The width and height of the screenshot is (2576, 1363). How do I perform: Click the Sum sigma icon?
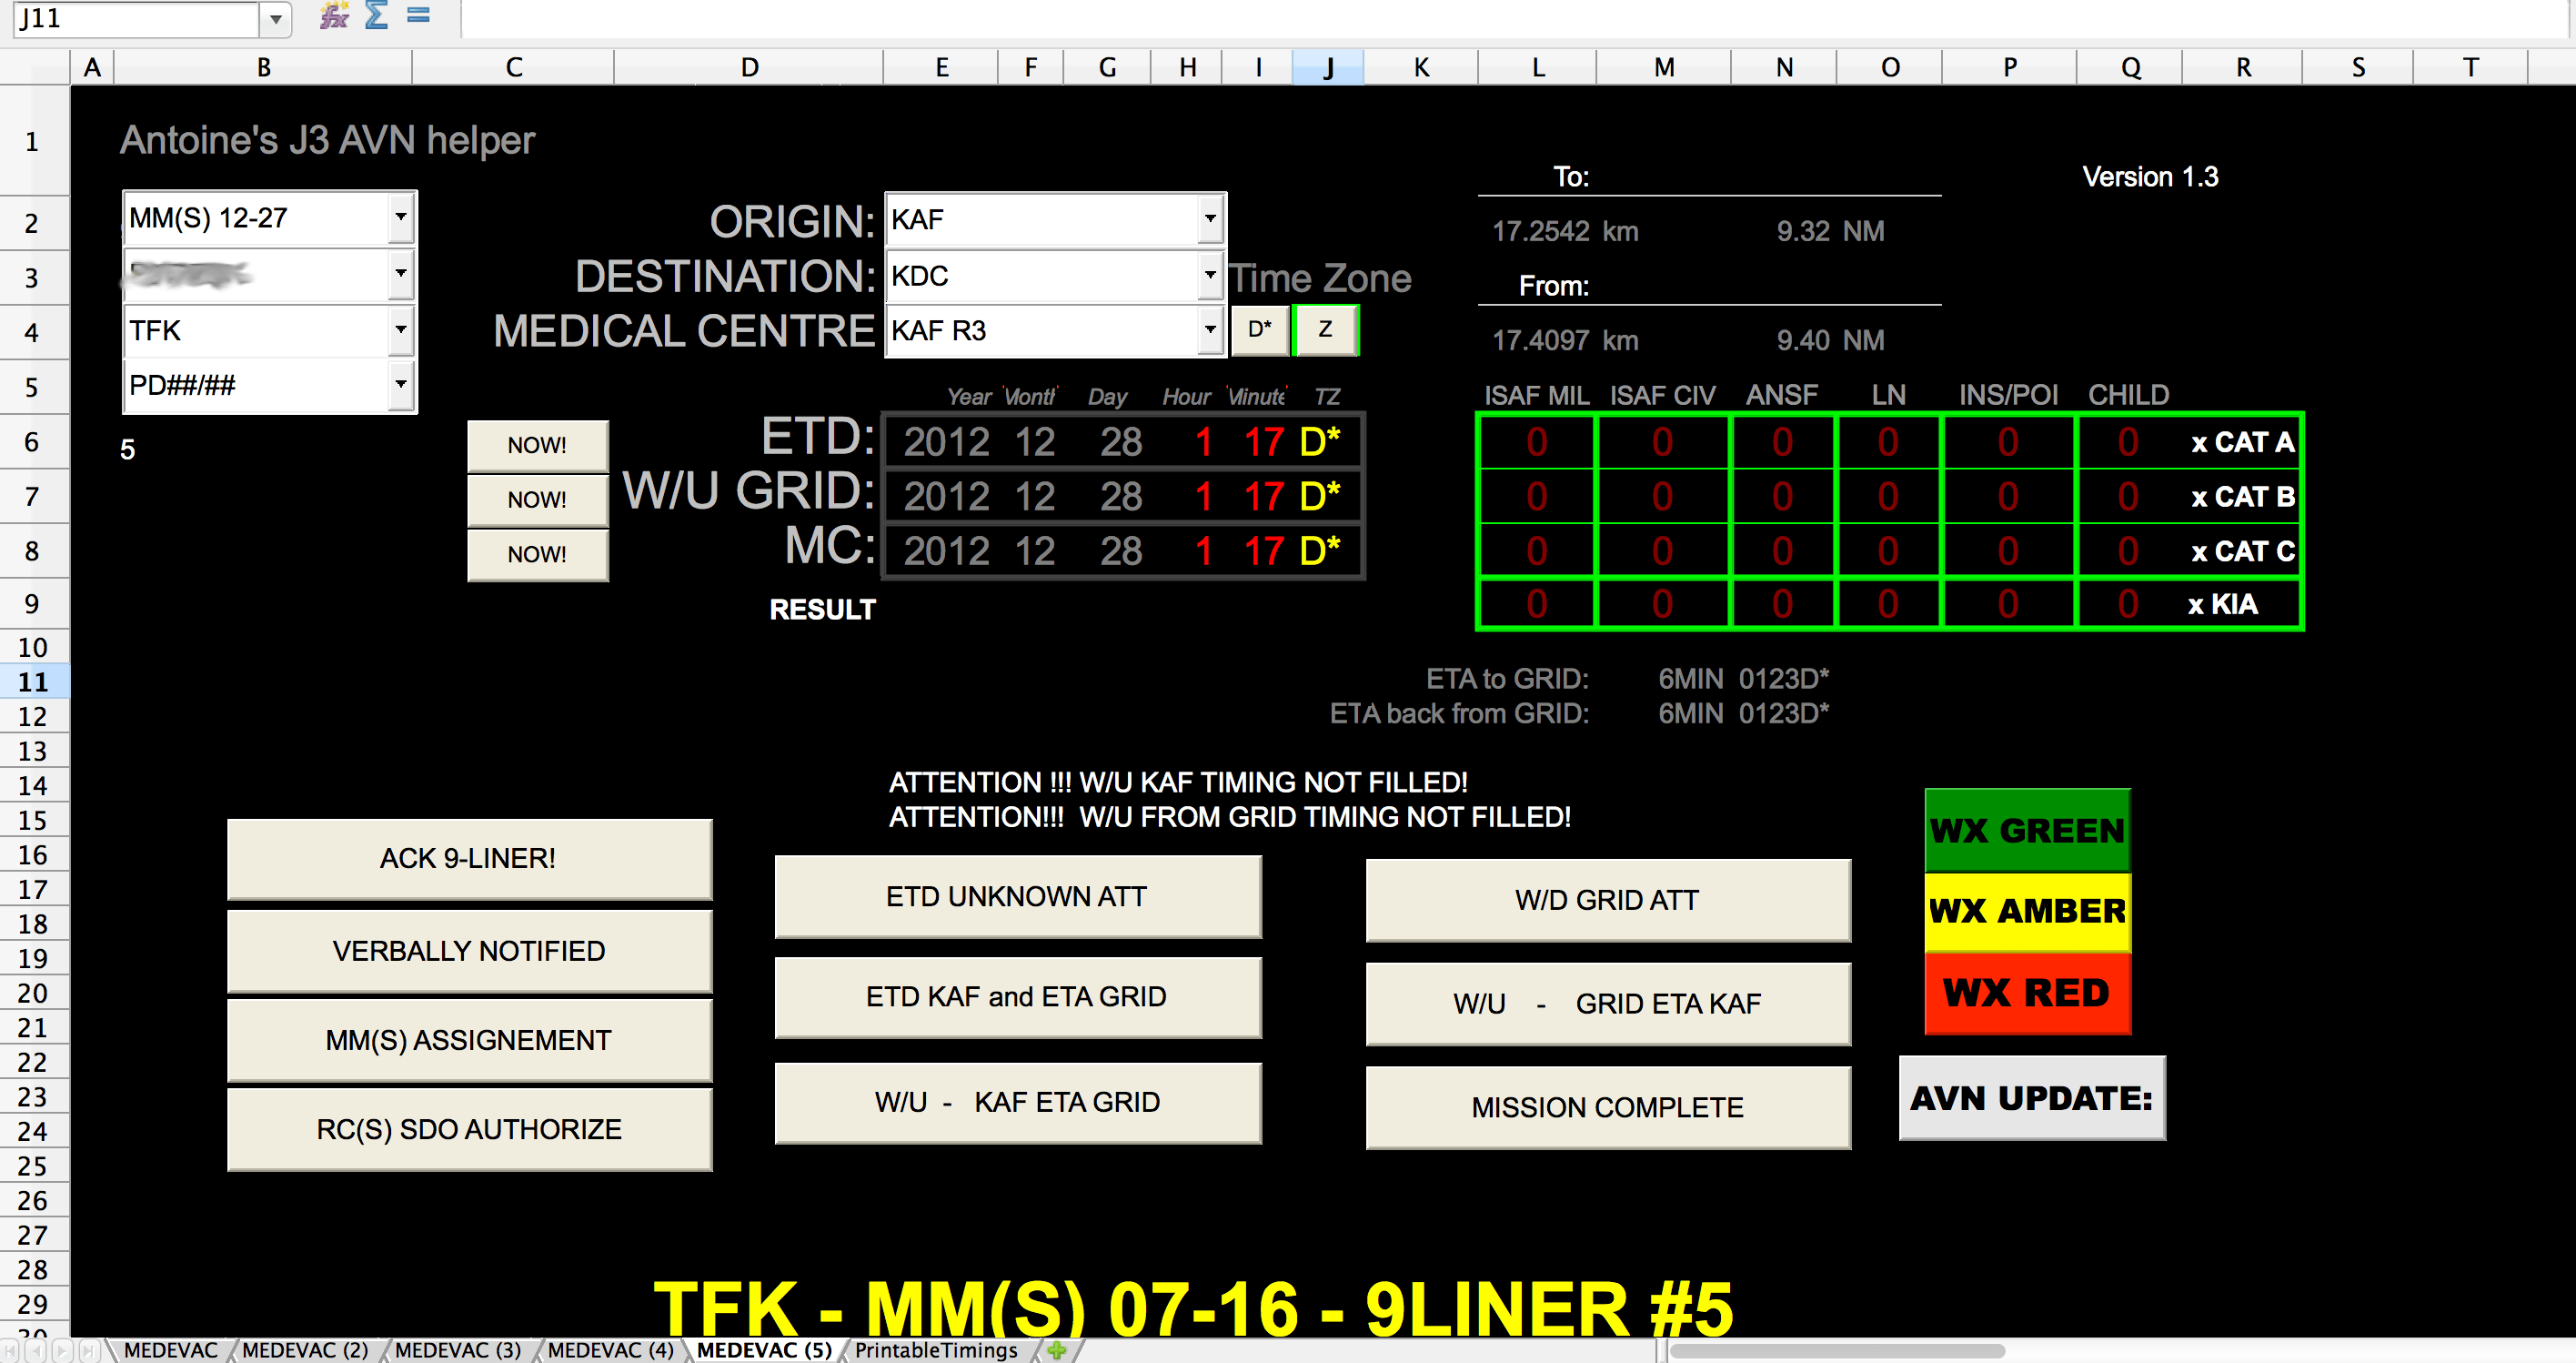coord(376,16)
